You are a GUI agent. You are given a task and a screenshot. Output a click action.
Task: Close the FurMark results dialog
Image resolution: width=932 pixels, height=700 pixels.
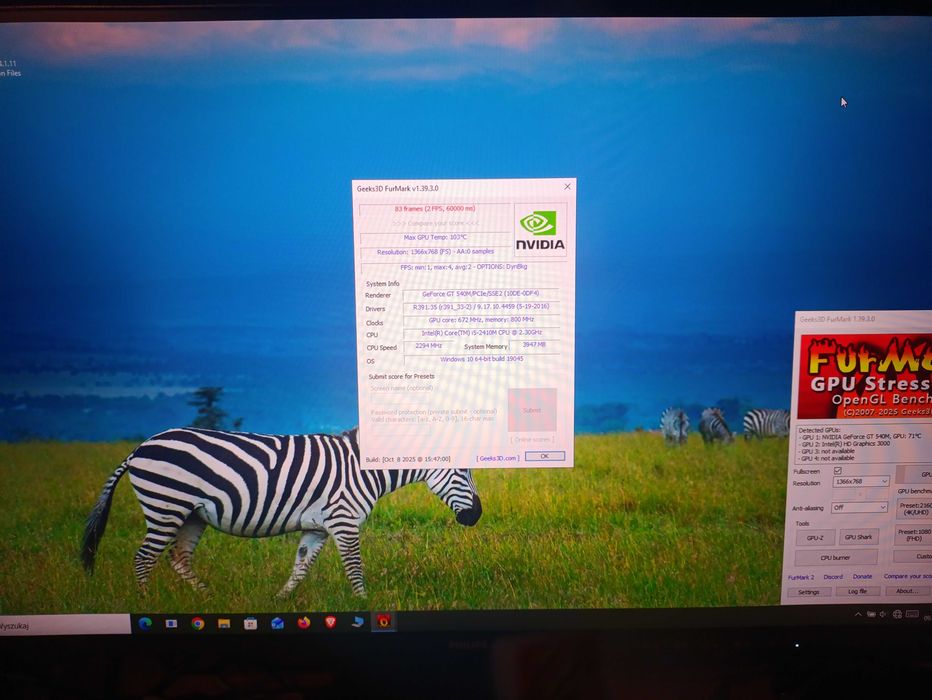(567, 187)
